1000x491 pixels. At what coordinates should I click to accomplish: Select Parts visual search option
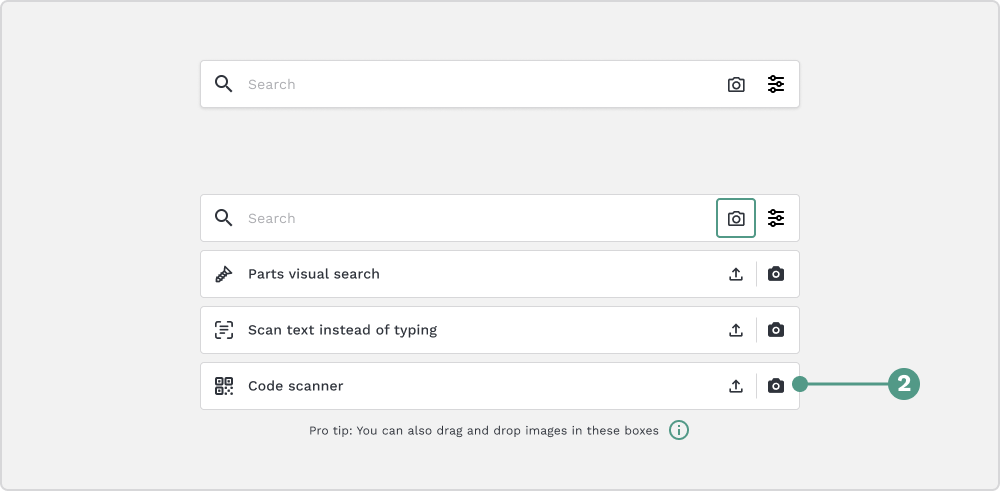[x=500, y=274]
